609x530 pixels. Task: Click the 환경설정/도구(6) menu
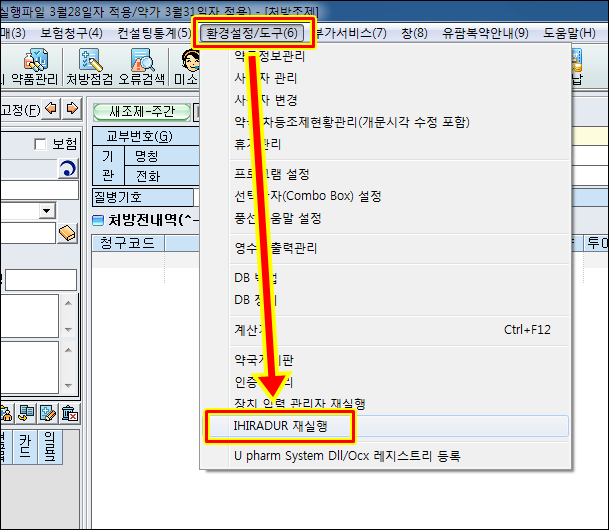pos(252,33)
